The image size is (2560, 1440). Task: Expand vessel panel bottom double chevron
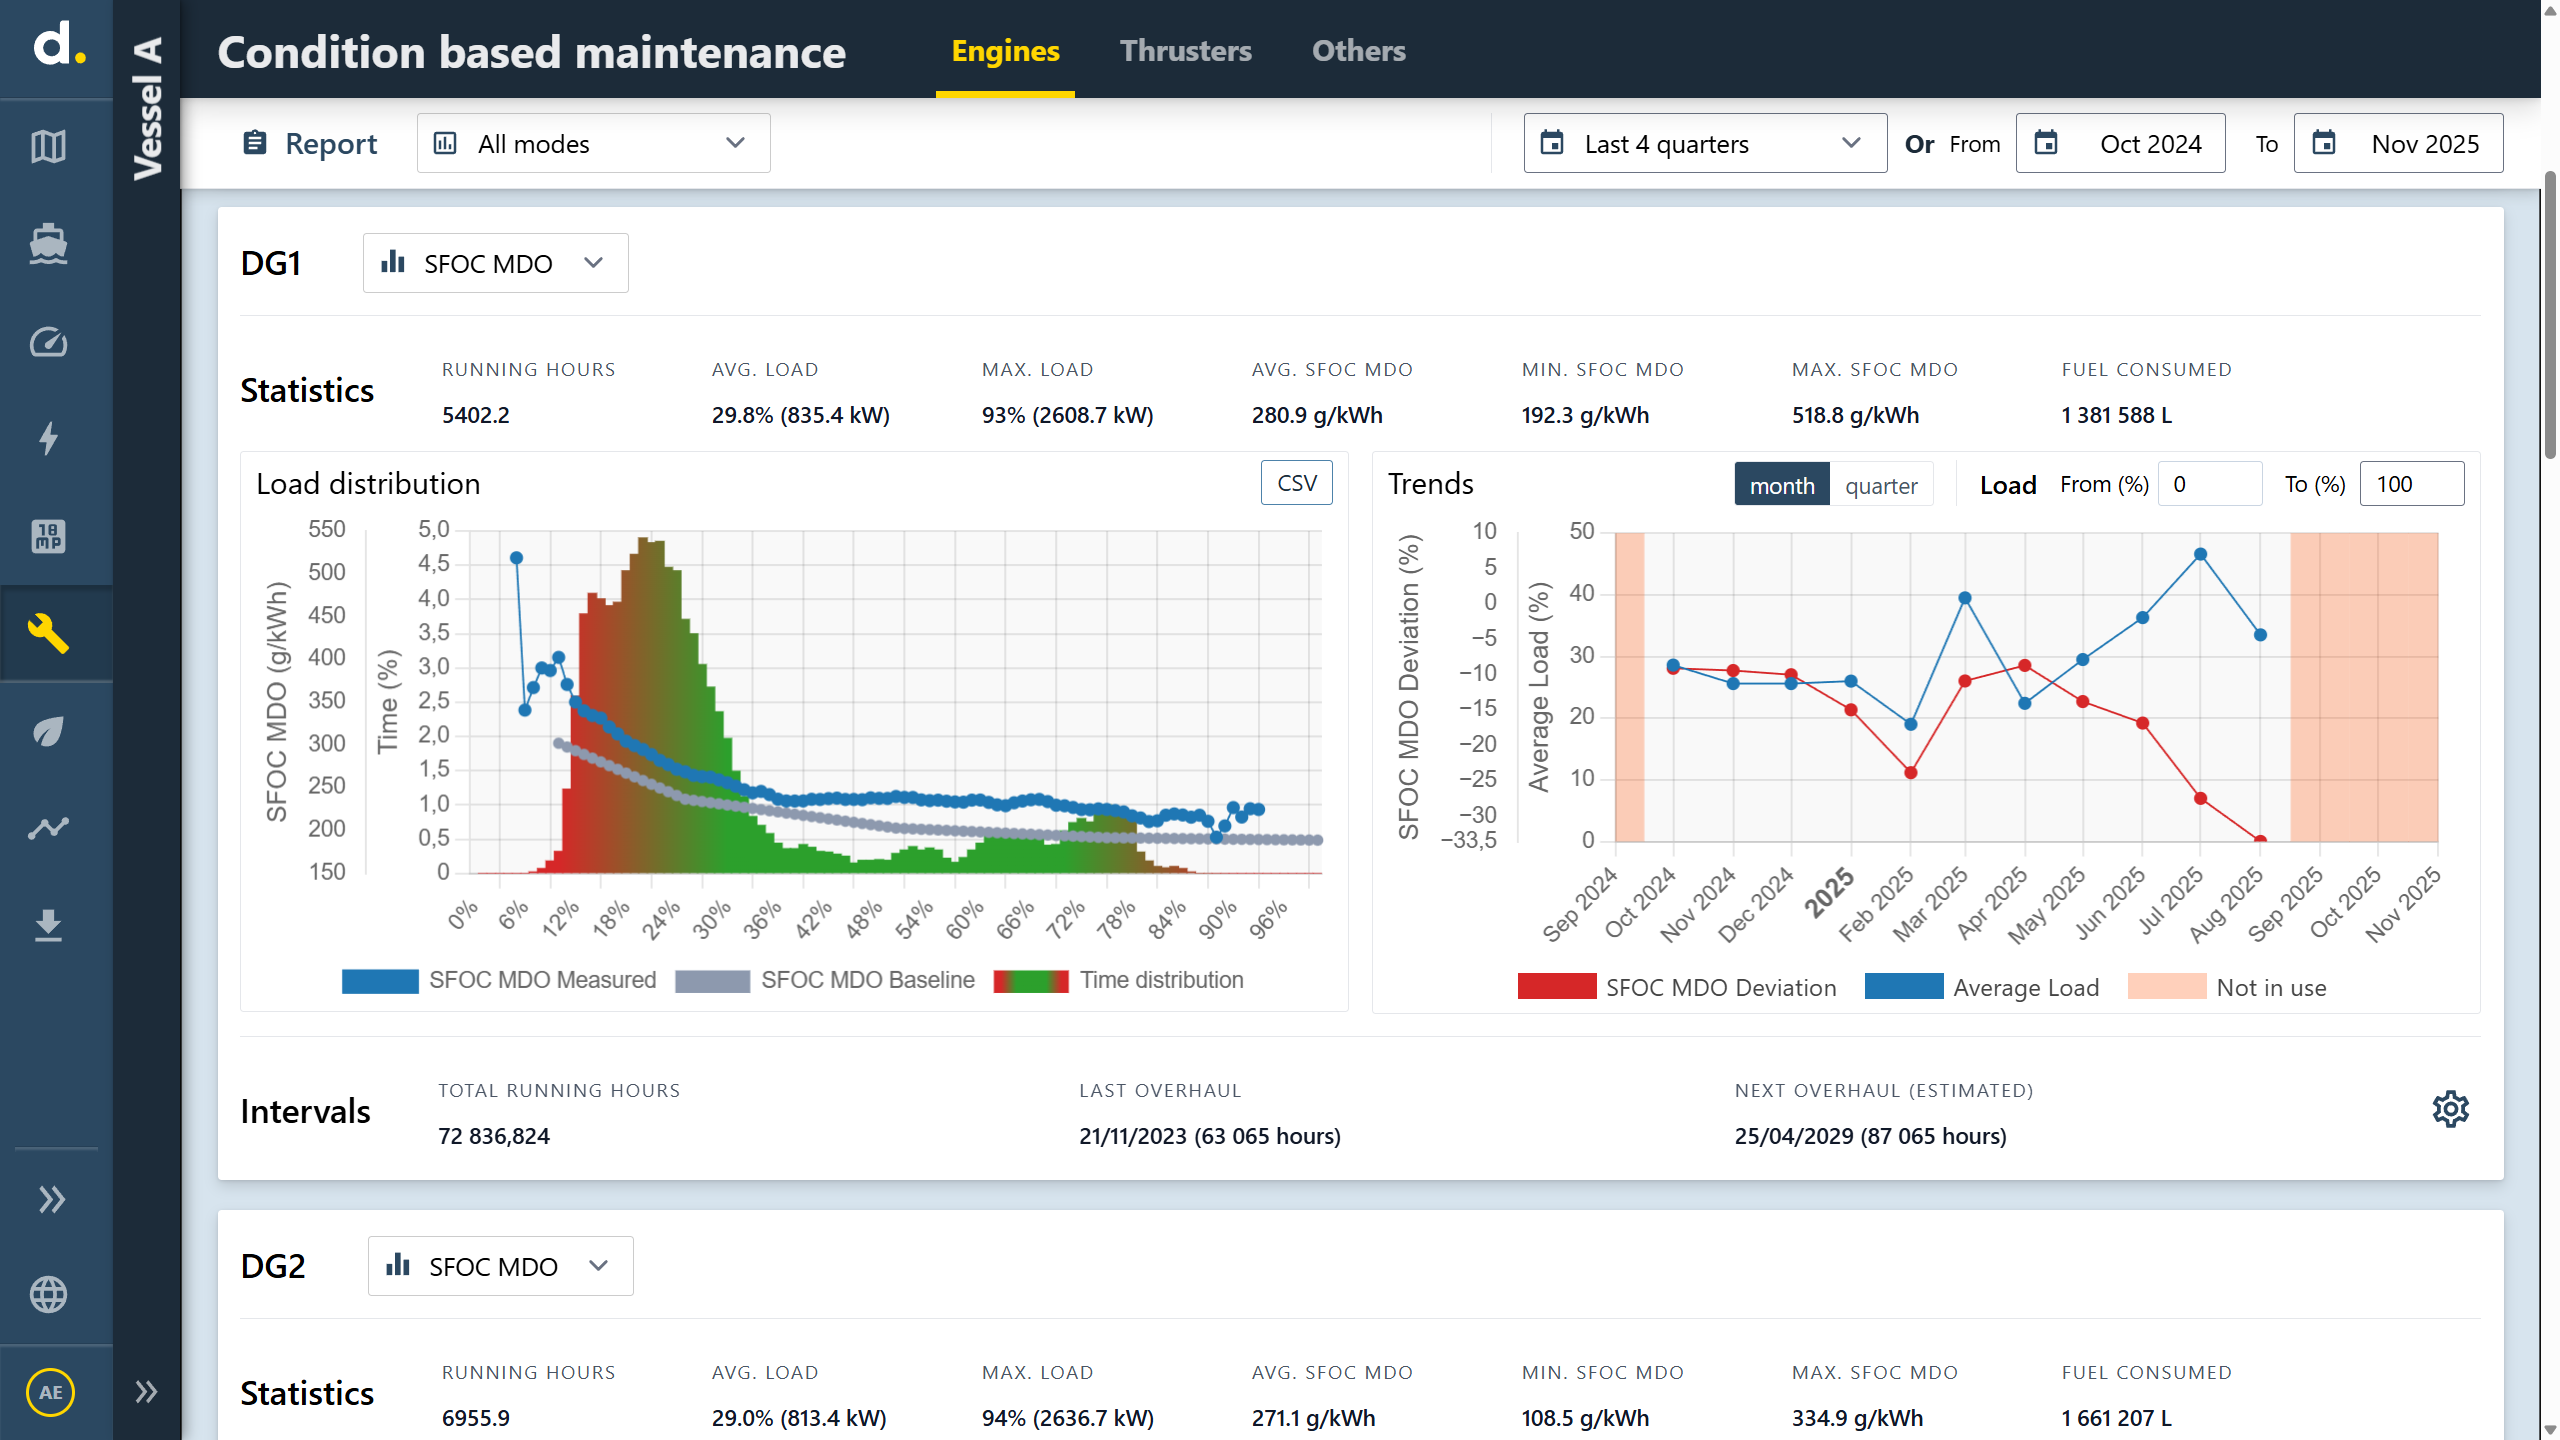pos(146,1392)
